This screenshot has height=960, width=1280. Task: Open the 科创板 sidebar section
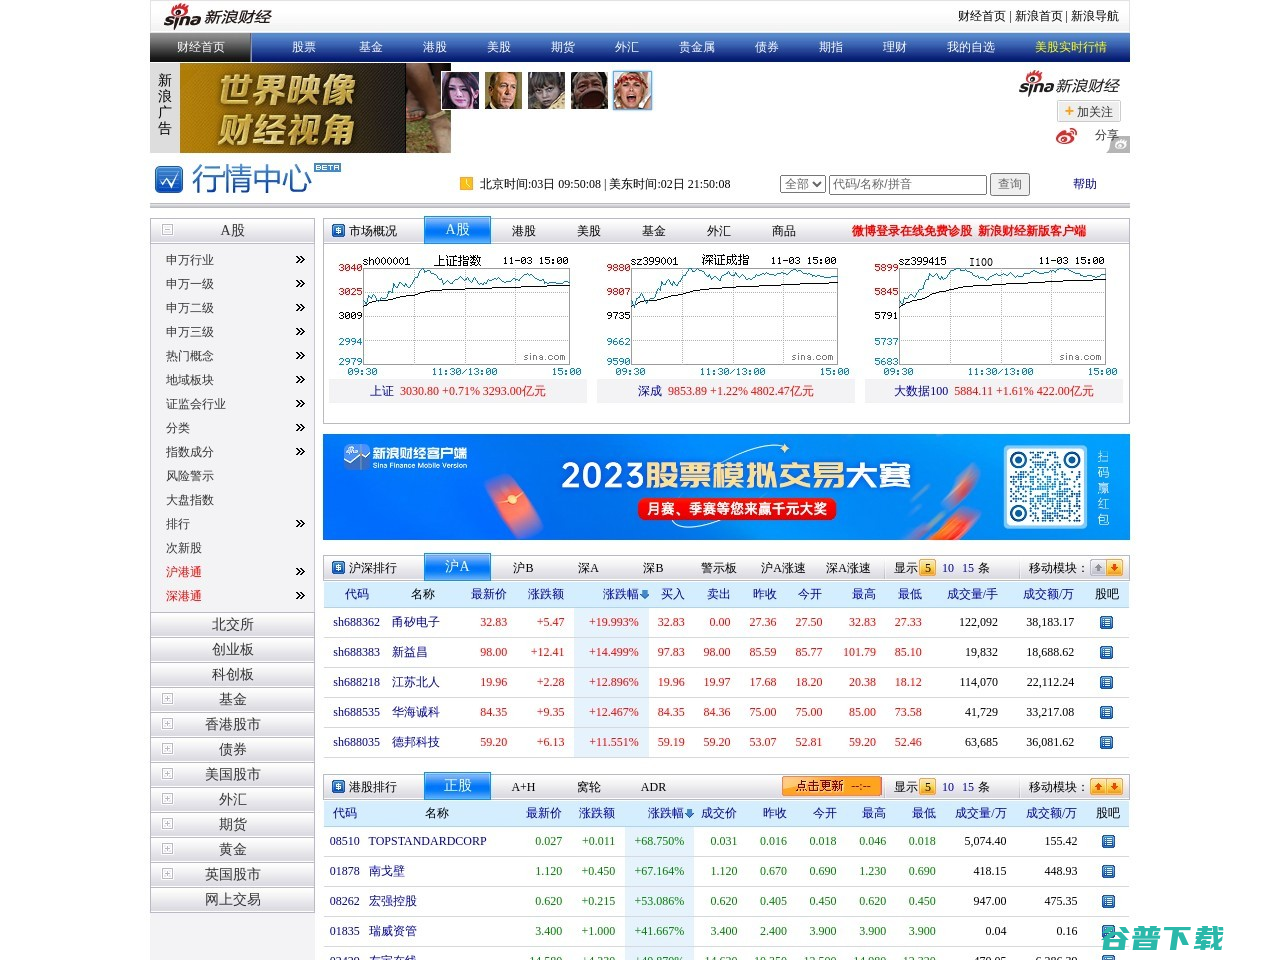232,674
